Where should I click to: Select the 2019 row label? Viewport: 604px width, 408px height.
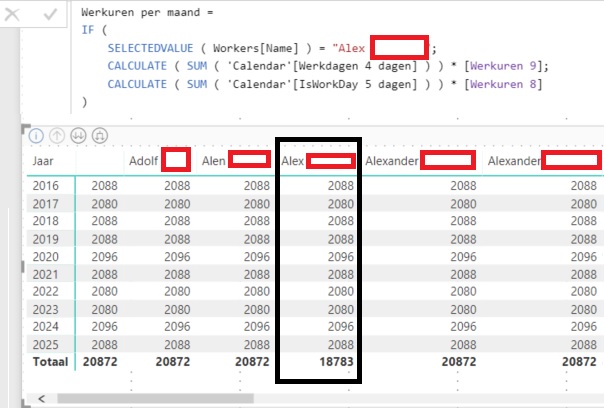click(x=45, y=239)
